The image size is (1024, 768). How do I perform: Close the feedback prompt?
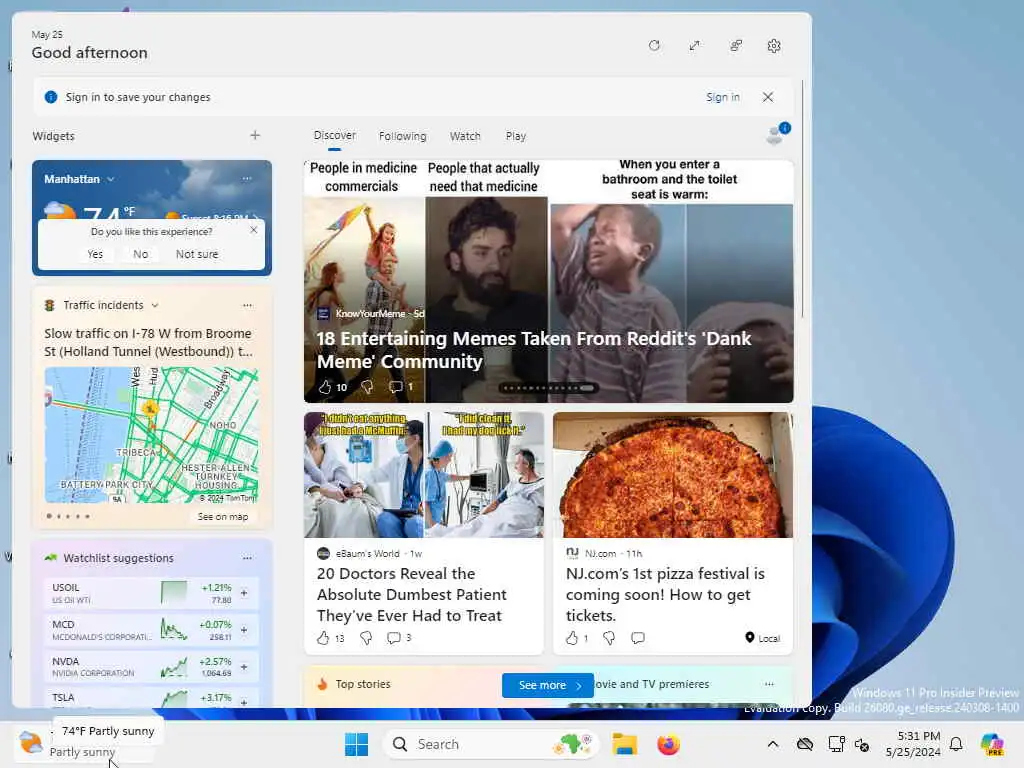click(x=253, y=230)
